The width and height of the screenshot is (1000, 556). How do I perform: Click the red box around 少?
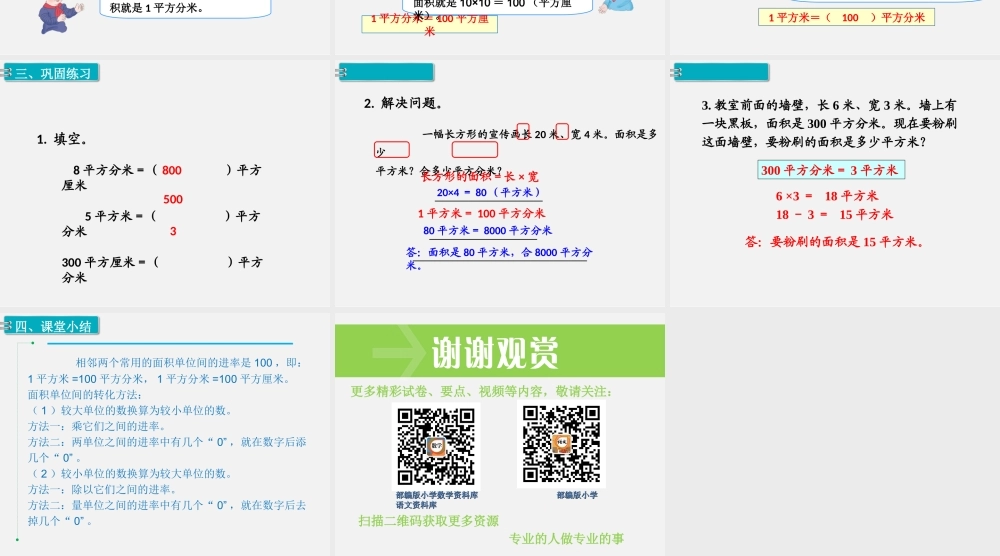392,150
